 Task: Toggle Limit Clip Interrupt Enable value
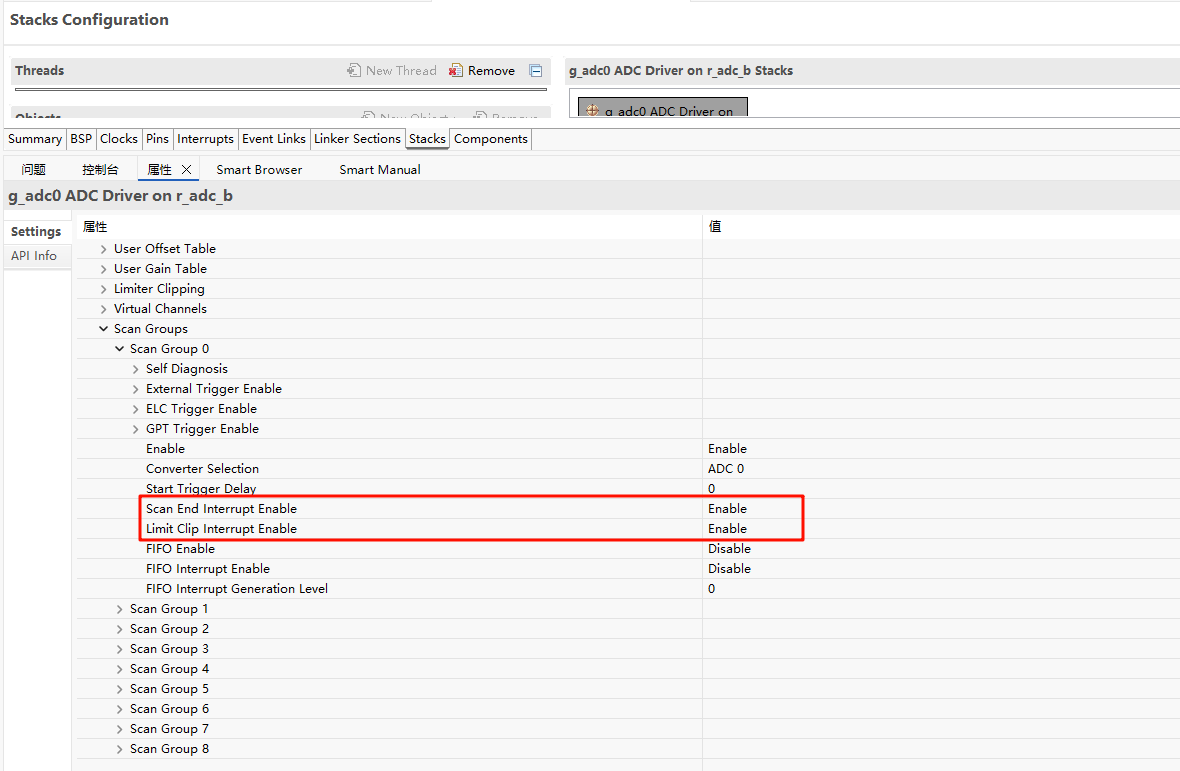tap(727, 529)
